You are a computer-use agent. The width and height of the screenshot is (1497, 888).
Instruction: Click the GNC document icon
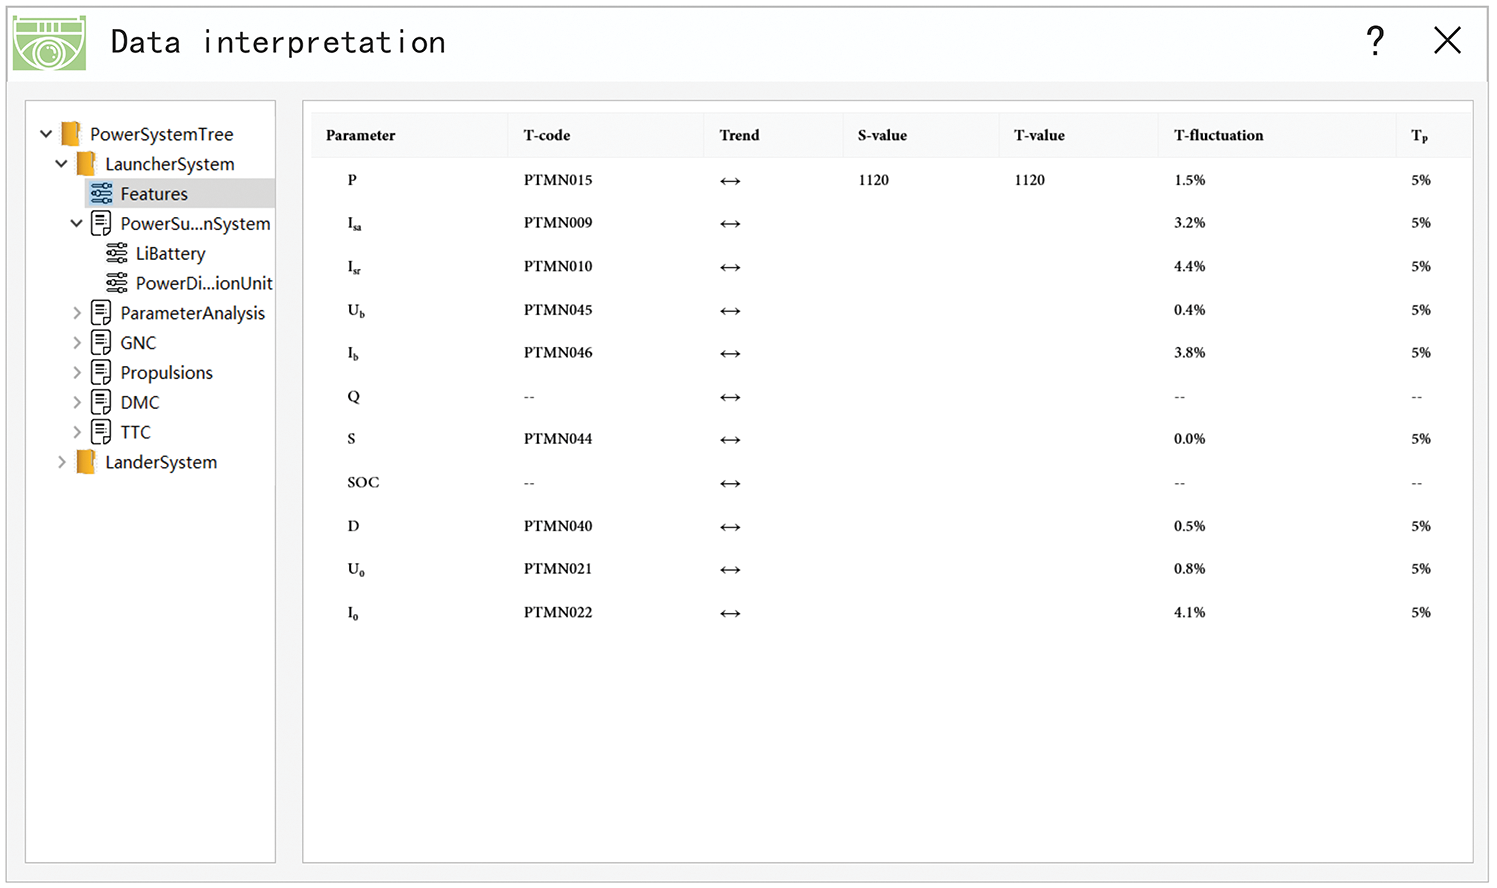pos(101,343)
